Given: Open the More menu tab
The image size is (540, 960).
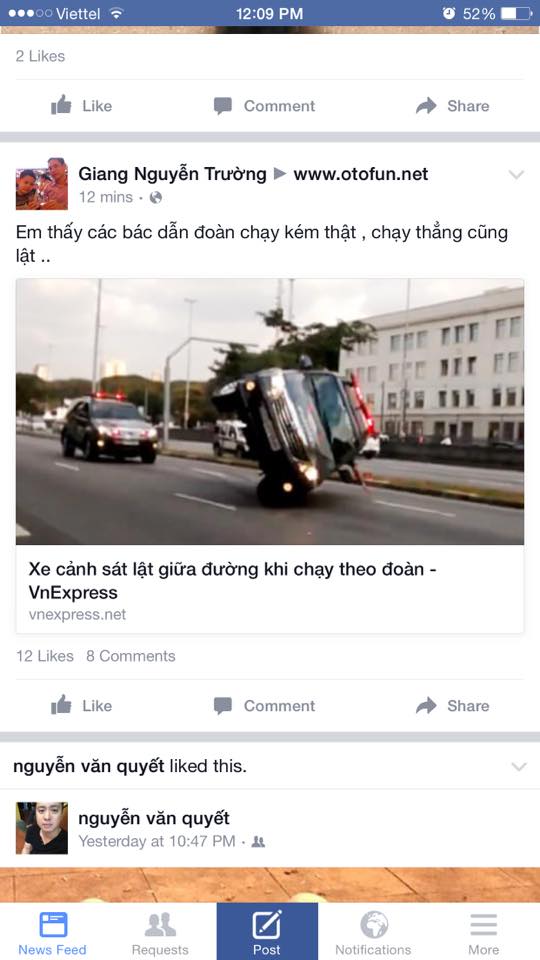Looking at the screenshot, I should click(483, 932).
